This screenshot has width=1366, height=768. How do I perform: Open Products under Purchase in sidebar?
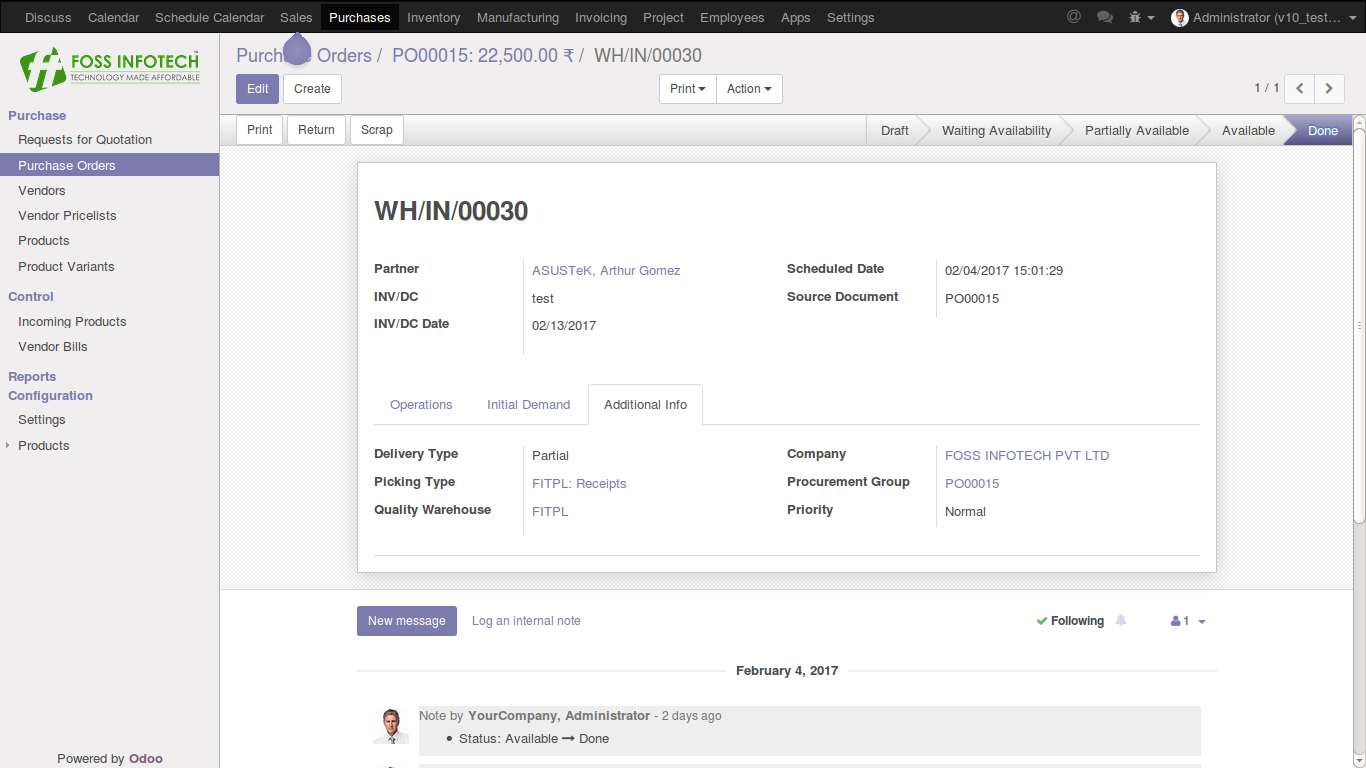[x=44, y=241]
